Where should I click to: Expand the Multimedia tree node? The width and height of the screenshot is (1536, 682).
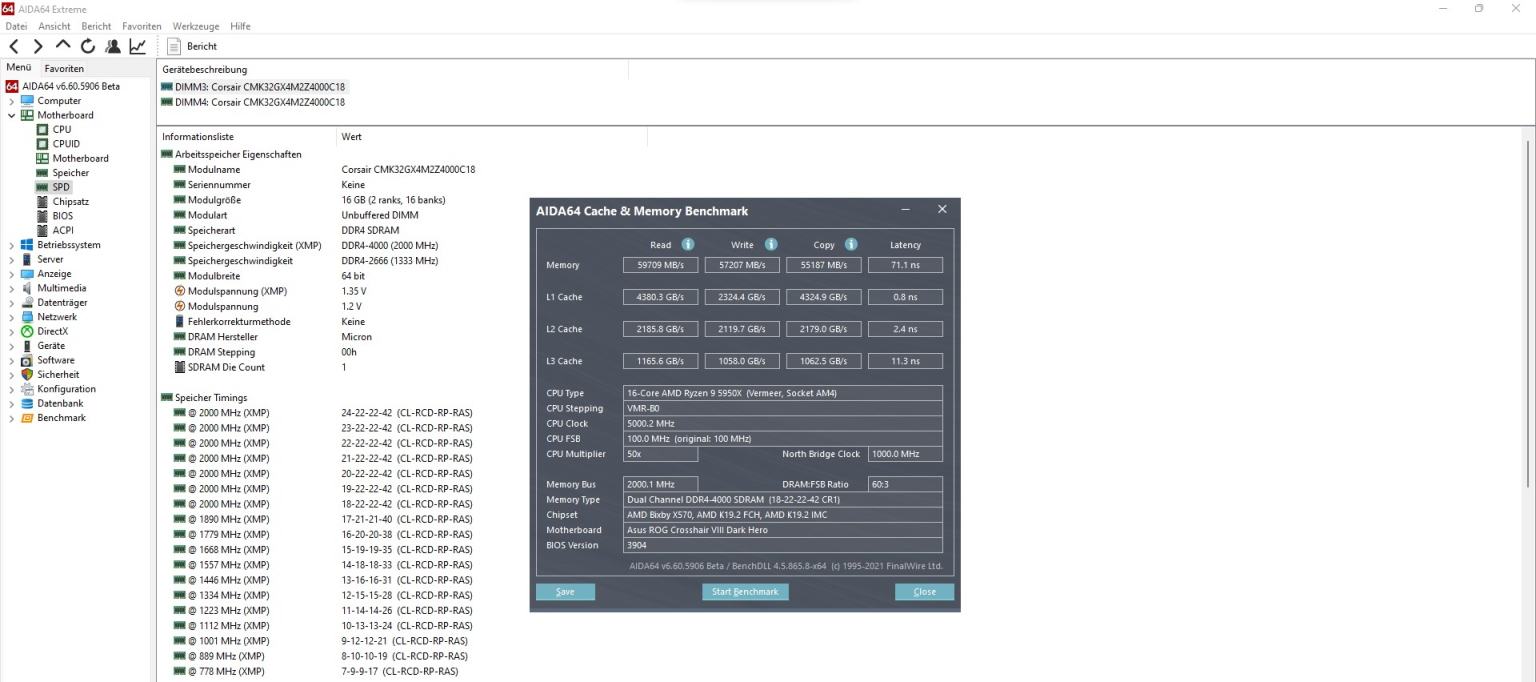point(12,288)
